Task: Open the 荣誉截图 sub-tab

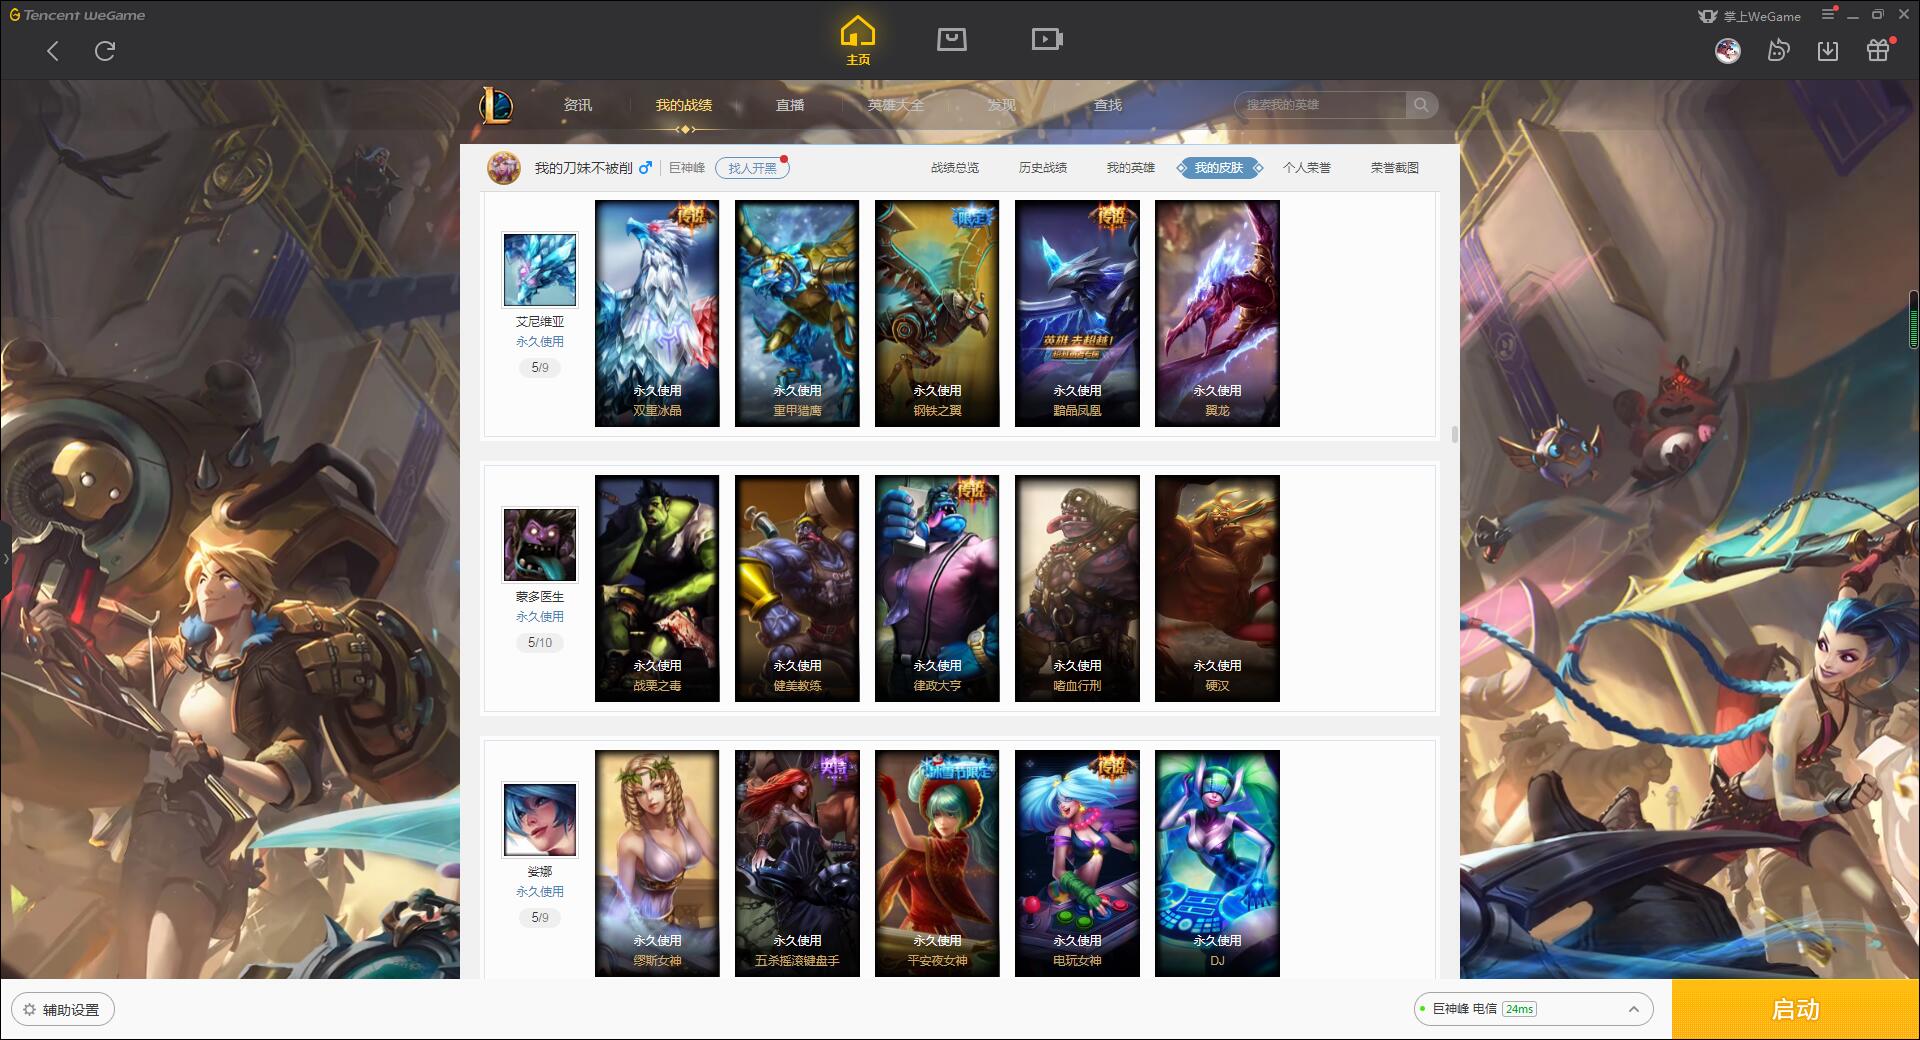Action: [x=1394, y=168]
